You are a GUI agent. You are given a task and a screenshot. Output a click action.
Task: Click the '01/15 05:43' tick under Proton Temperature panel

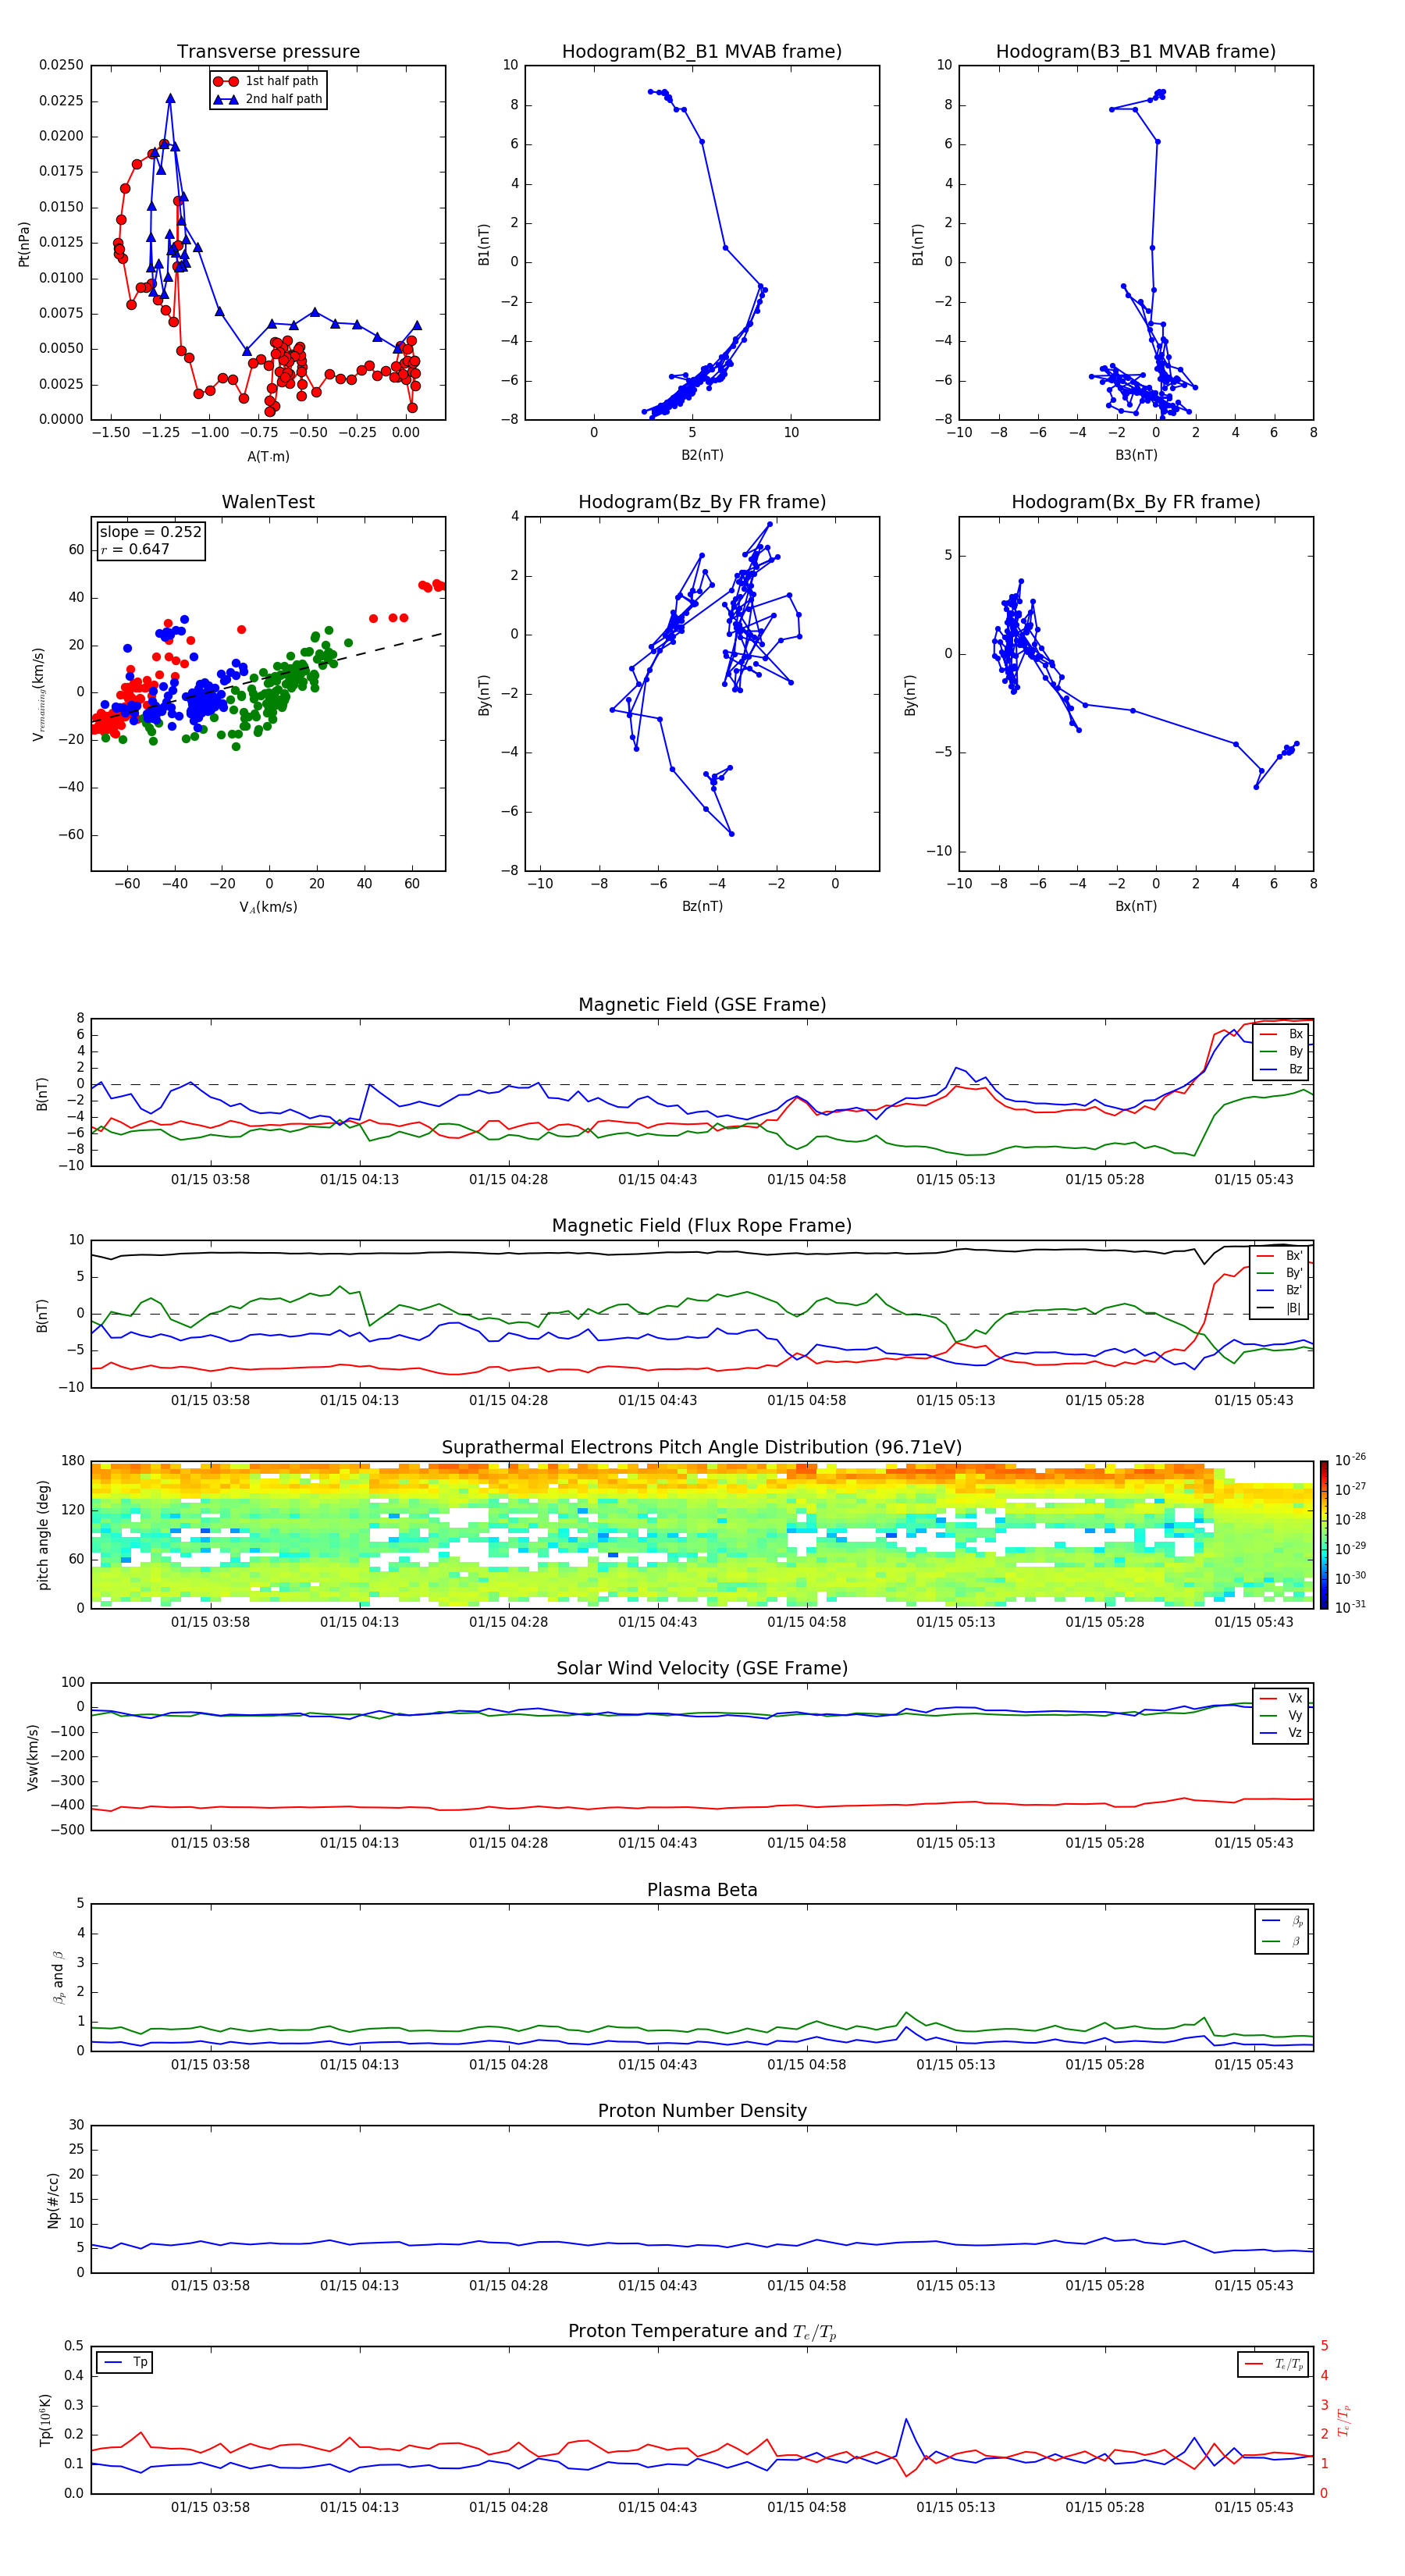coord(1254,2507)
